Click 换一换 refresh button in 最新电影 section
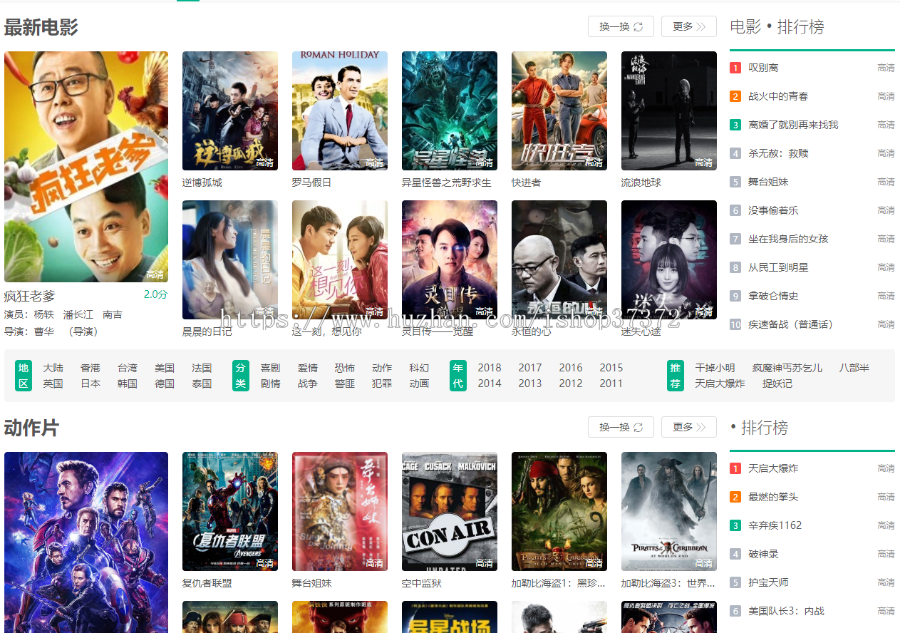Viewport: 900px width, 633px height. pyautogui.click(x=620, y=26)
